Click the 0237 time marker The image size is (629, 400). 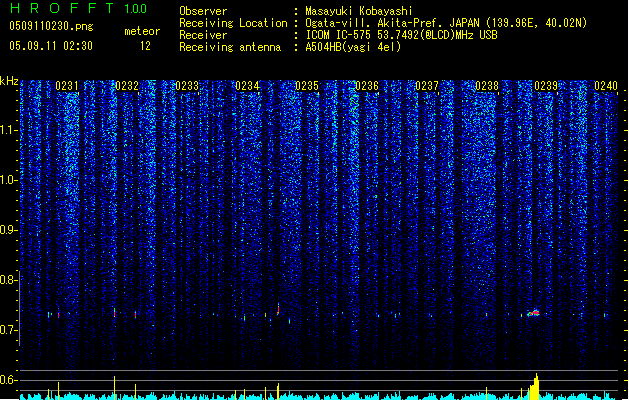click(x=427, y=86)
